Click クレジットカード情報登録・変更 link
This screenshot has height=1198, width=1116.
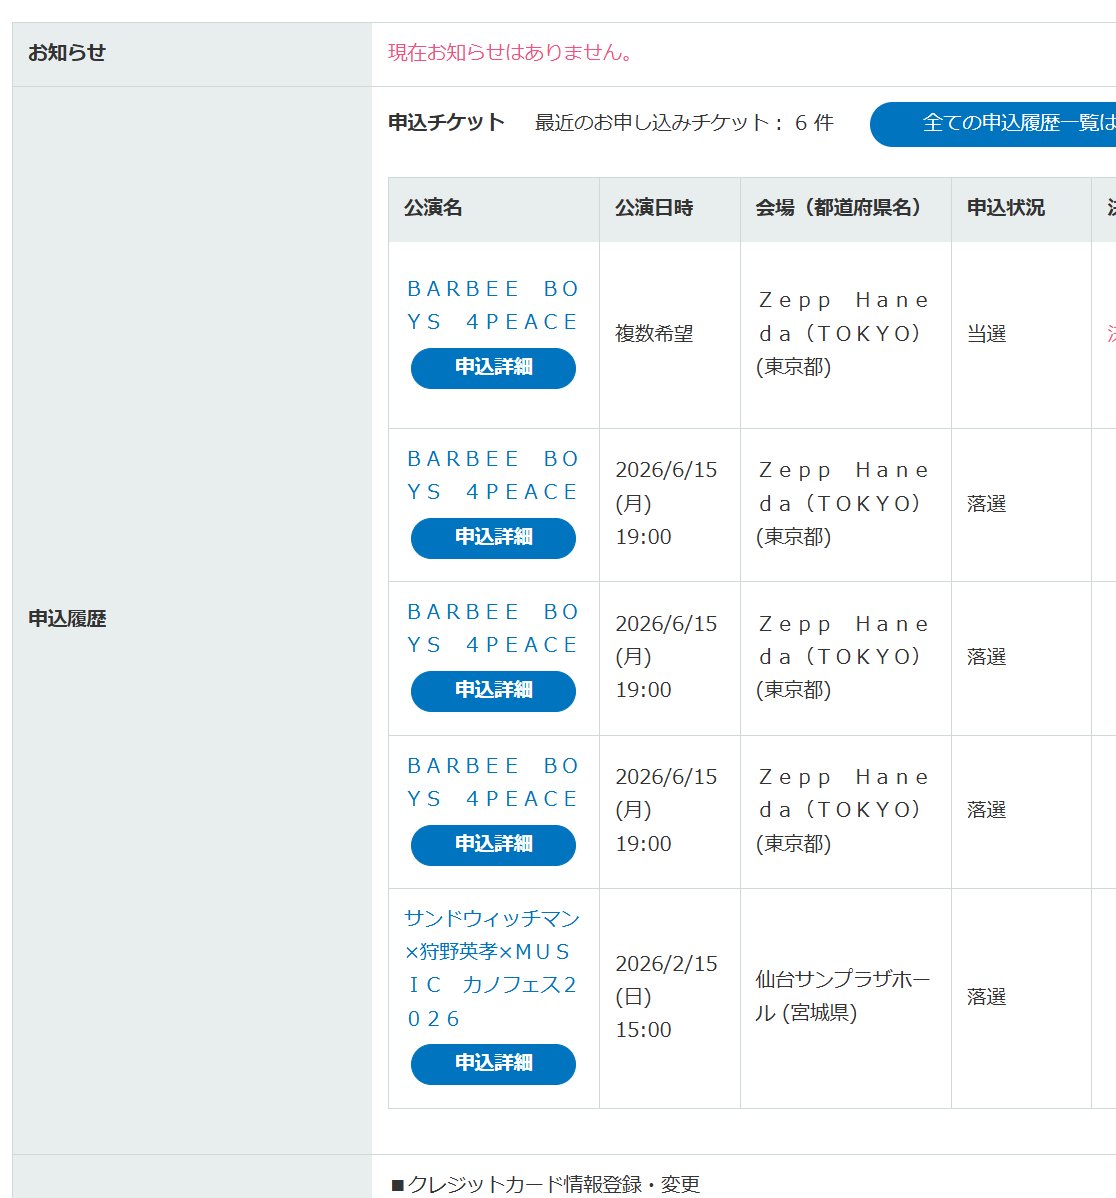tap(554, 1184)
